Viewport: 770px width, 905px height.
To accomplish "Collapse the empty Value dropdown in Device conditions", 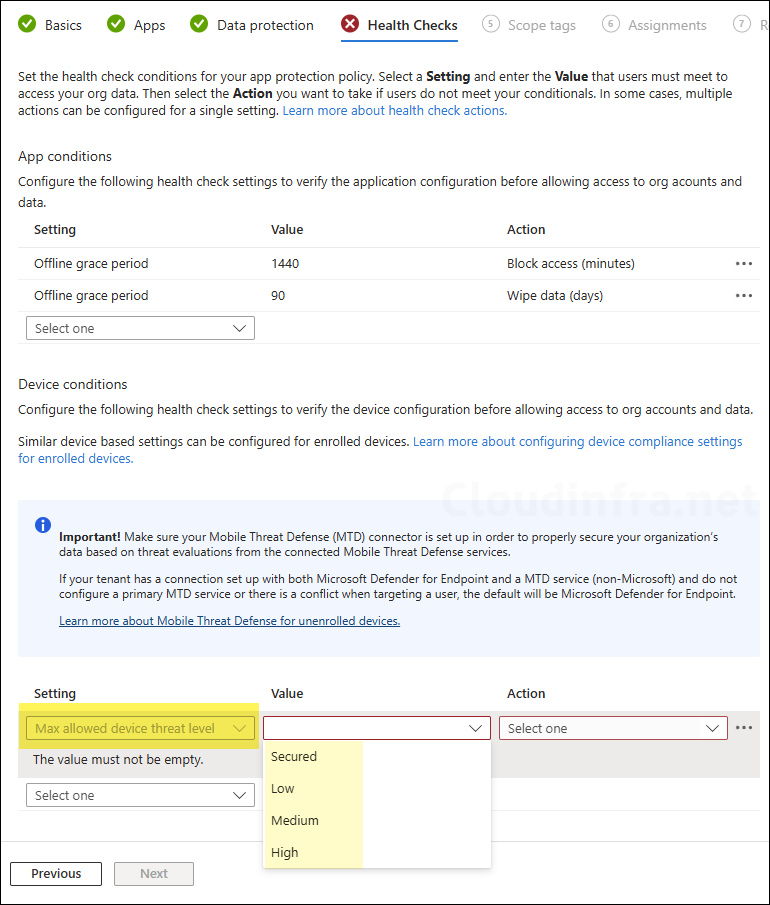I will (377, 728).
